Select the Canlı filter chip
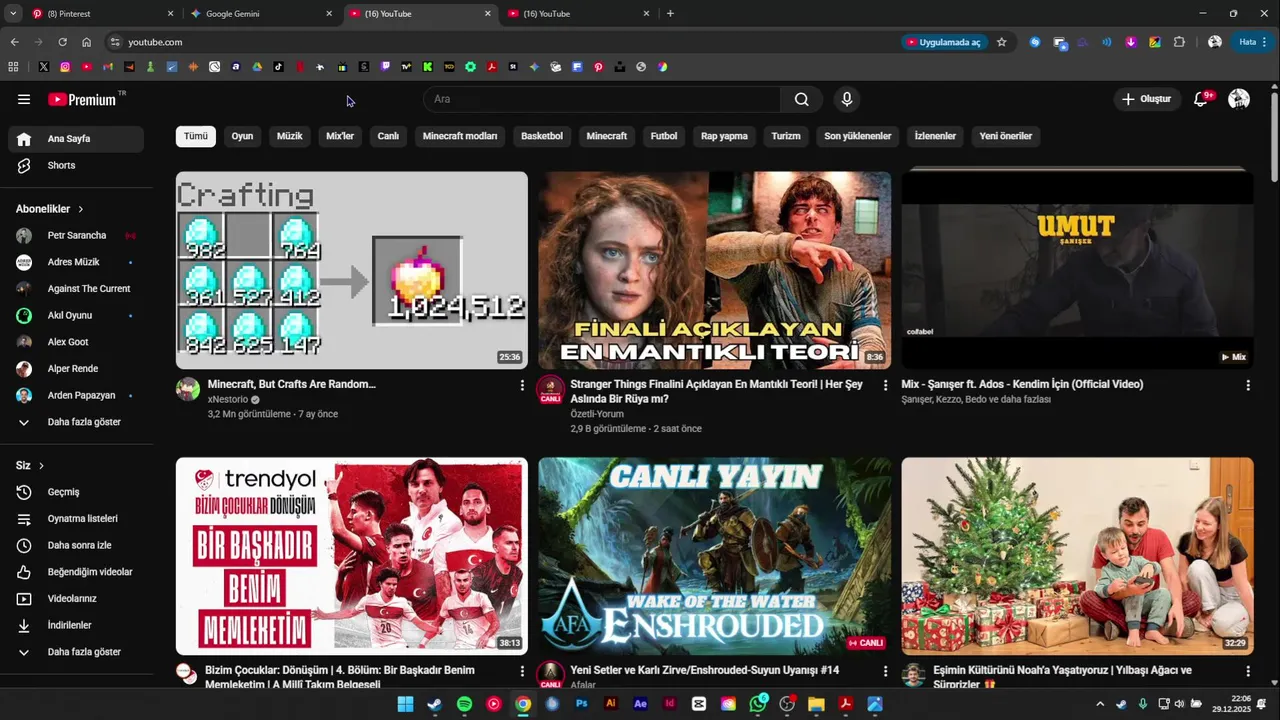 (x=388, y=136)
